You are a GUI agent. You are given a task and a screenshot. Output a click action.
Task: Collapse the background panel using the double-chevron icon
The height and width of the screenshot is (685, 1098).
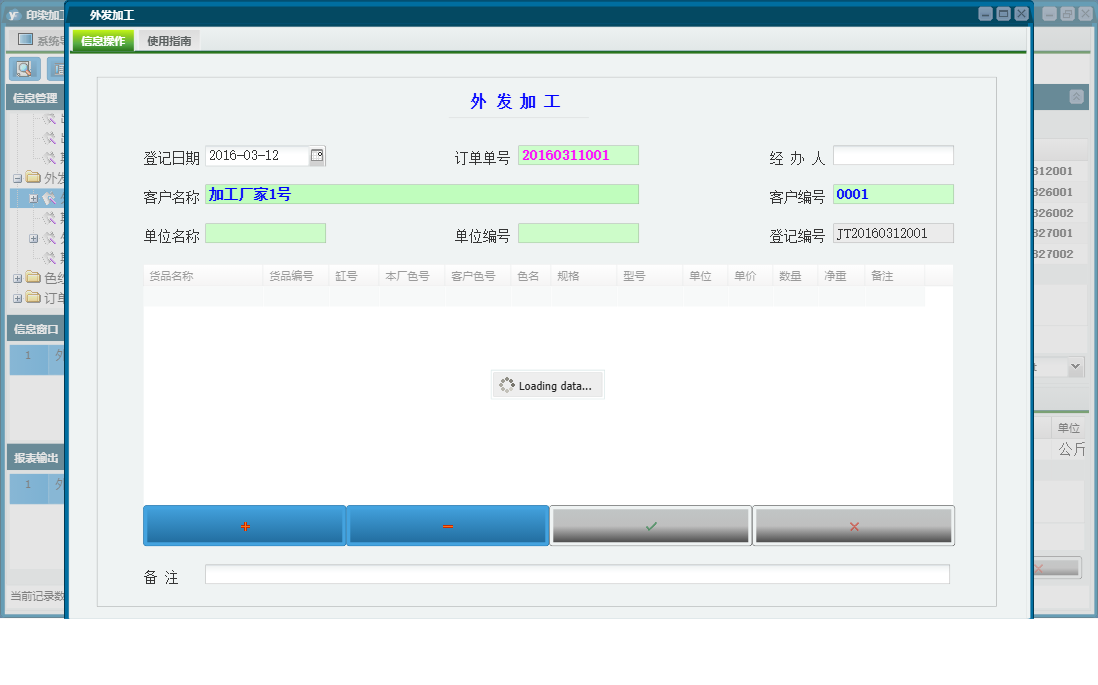click(x=1076, y=97)
